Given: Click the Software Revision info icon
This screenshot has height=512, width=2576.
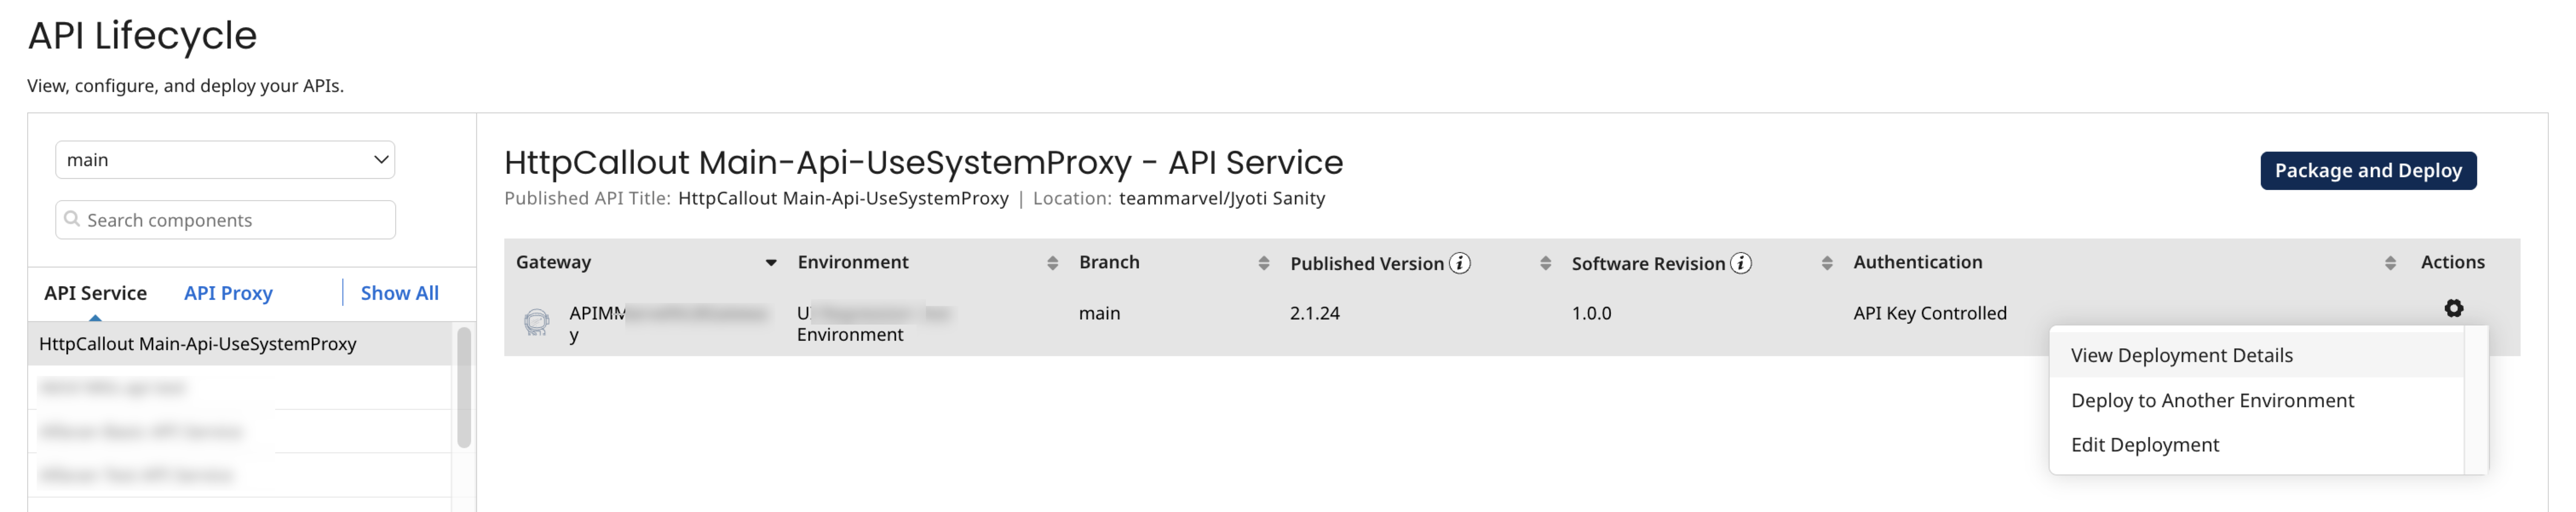Looking at the screenshot, I should click(x=1741, y=263).
